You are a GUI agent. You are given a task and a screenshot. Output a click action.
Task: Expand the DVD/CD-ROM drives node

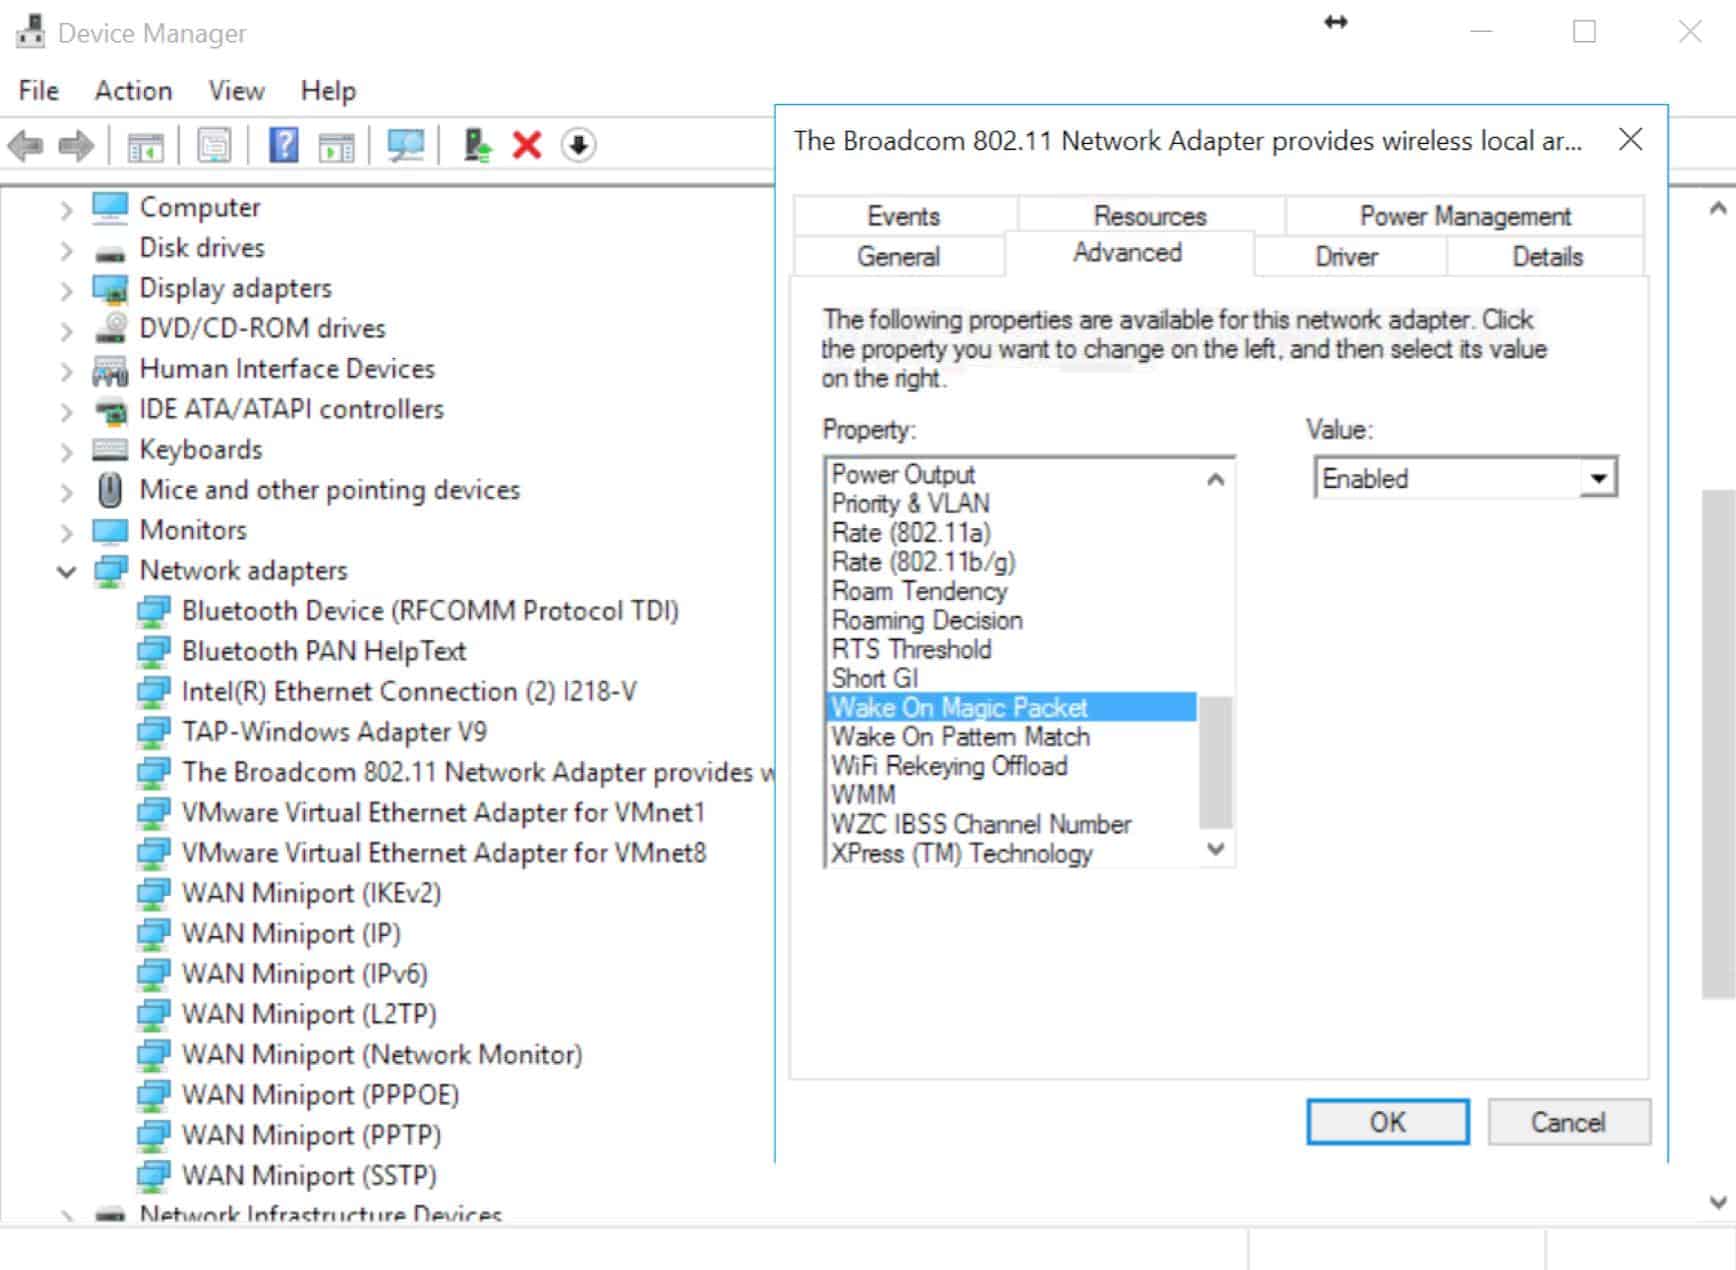(x=66, y=330)
